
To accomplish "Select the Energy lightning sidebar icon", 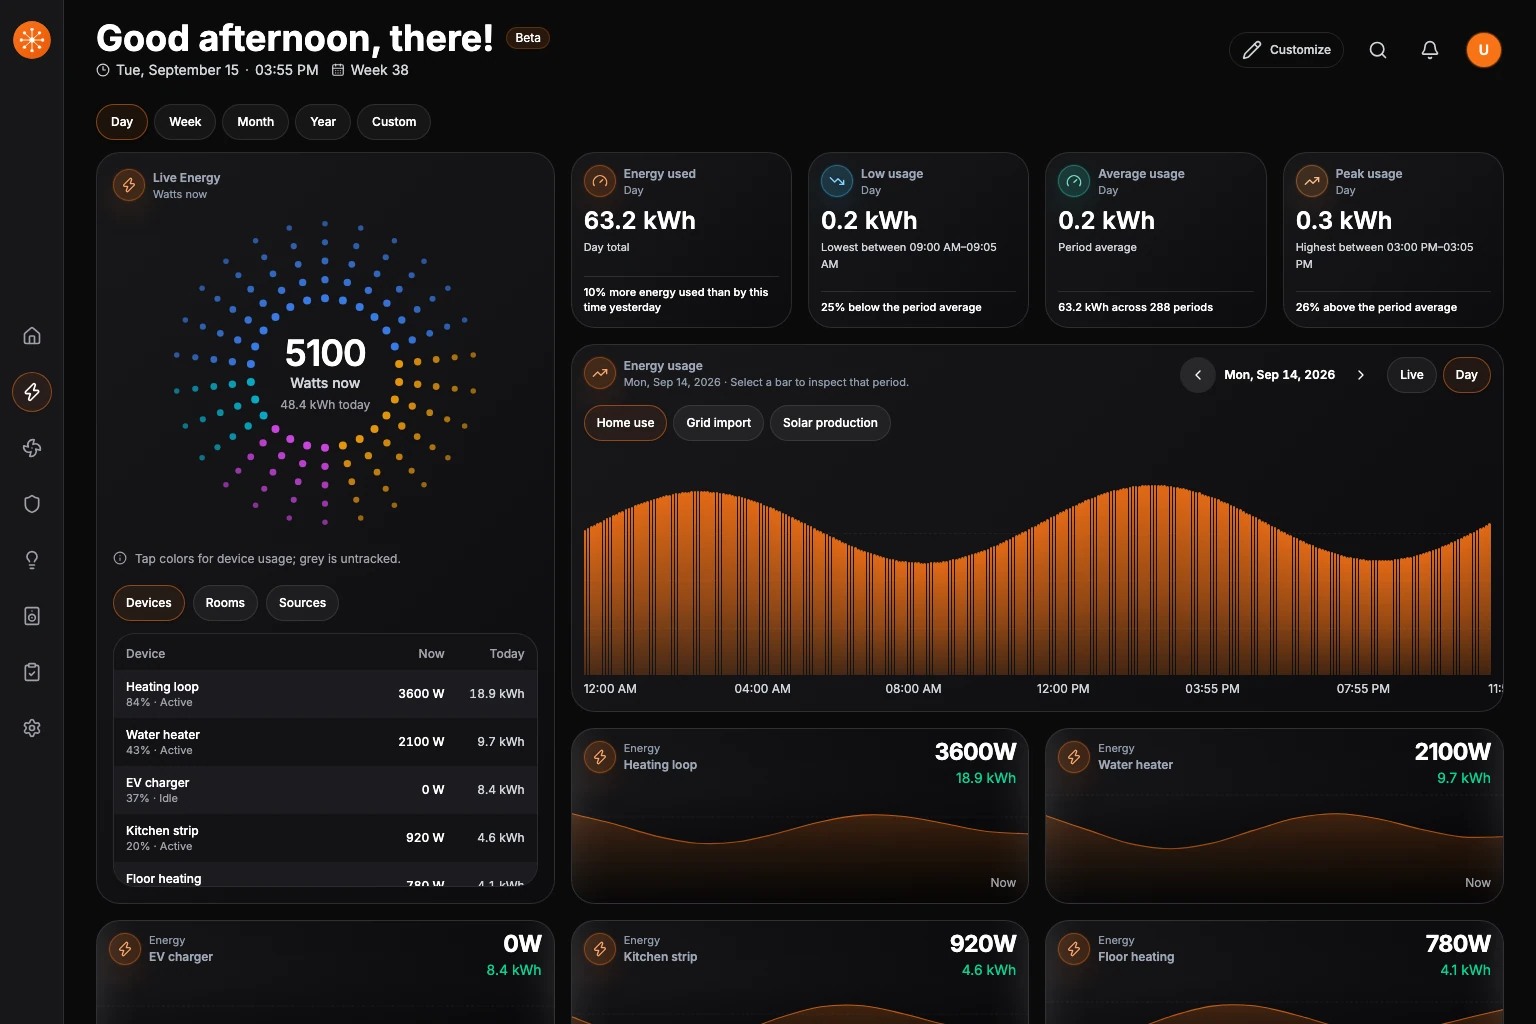I will pyautogui.click(x=32, y=392).
